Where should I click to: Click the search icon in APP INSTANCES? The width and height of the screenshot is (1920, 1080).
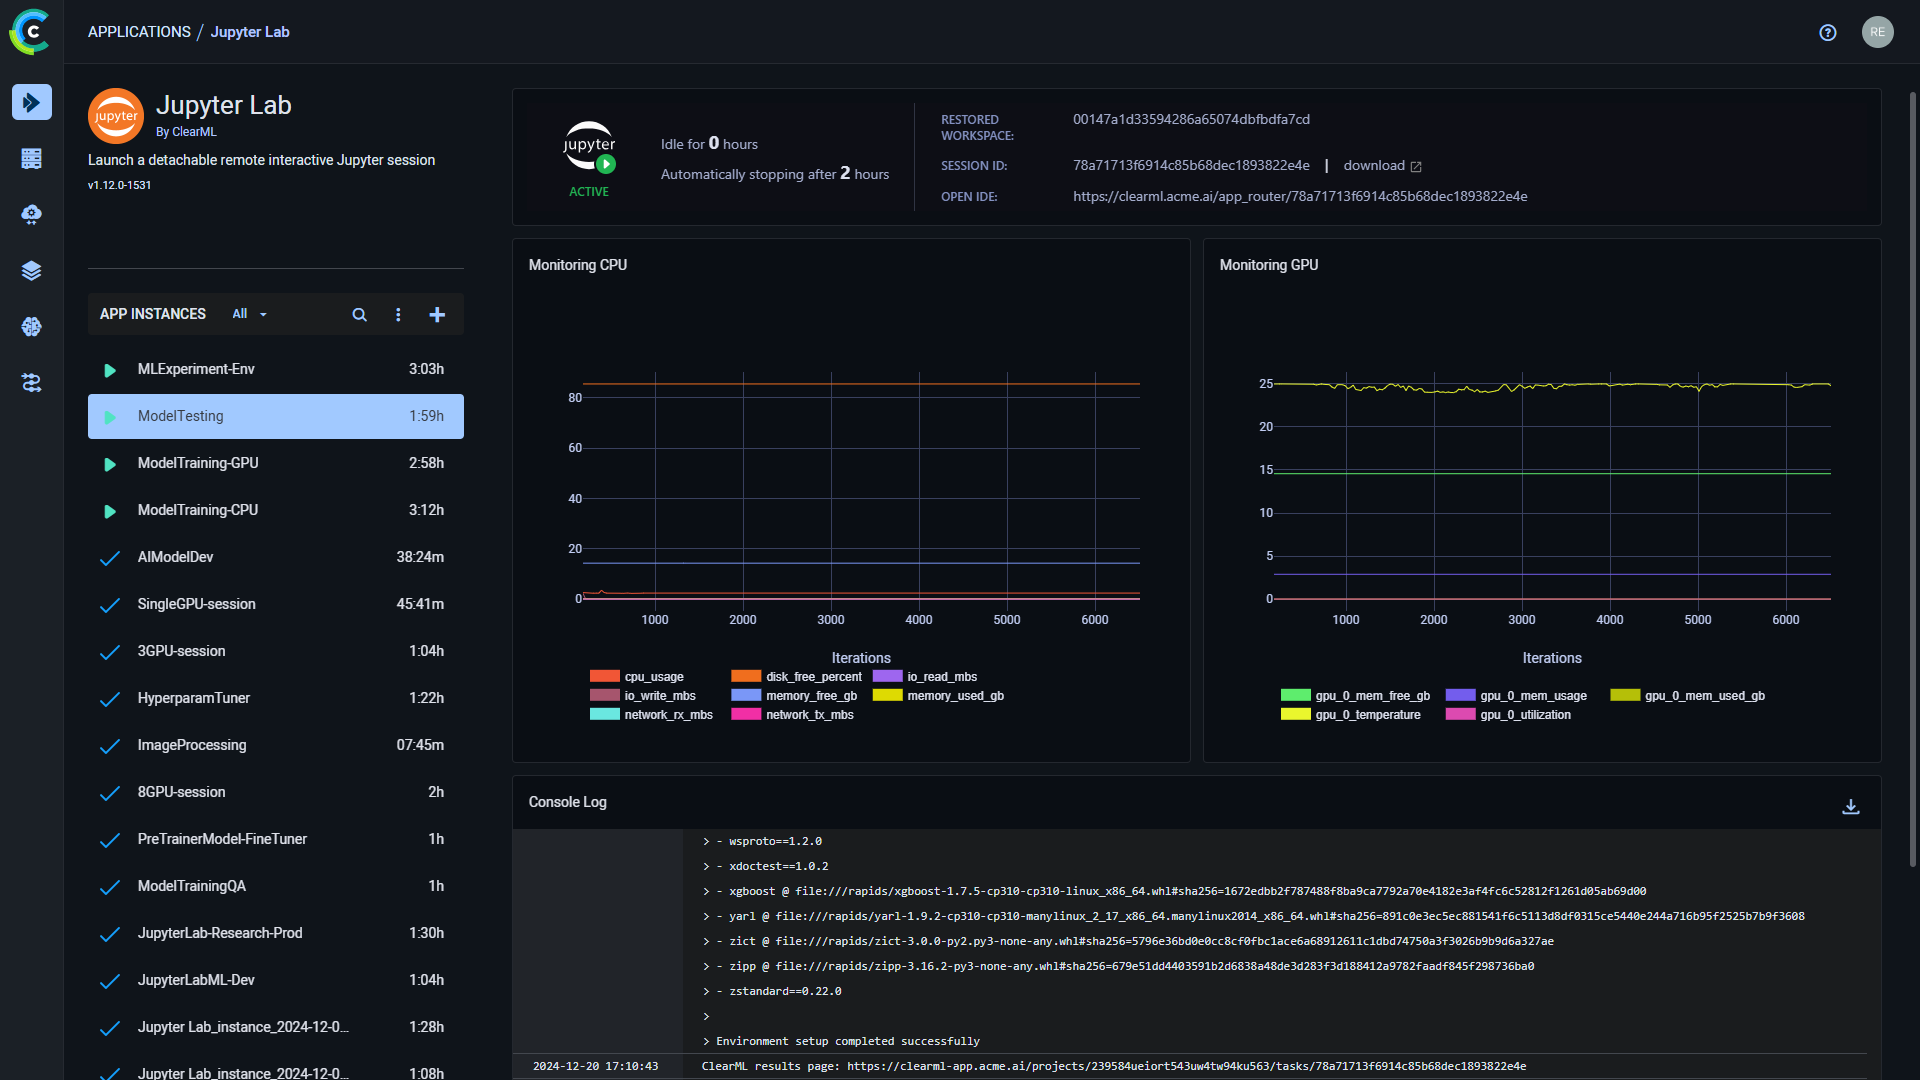click(x=359, y=314)
